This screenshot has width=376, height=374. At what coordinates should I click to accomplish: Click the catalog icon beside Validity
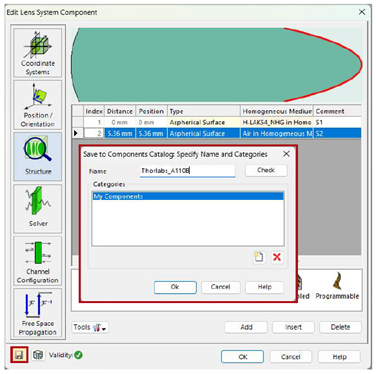[38, 355]
